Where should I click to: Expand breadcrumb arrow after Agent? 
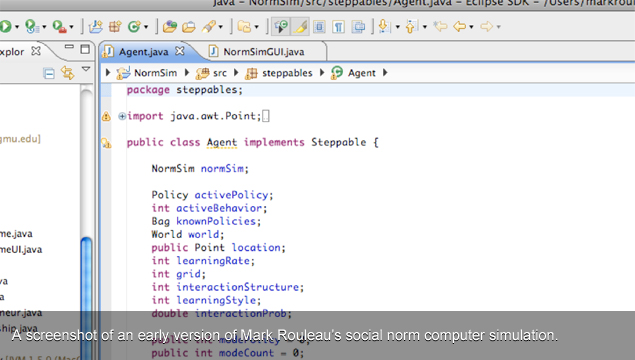385,72
